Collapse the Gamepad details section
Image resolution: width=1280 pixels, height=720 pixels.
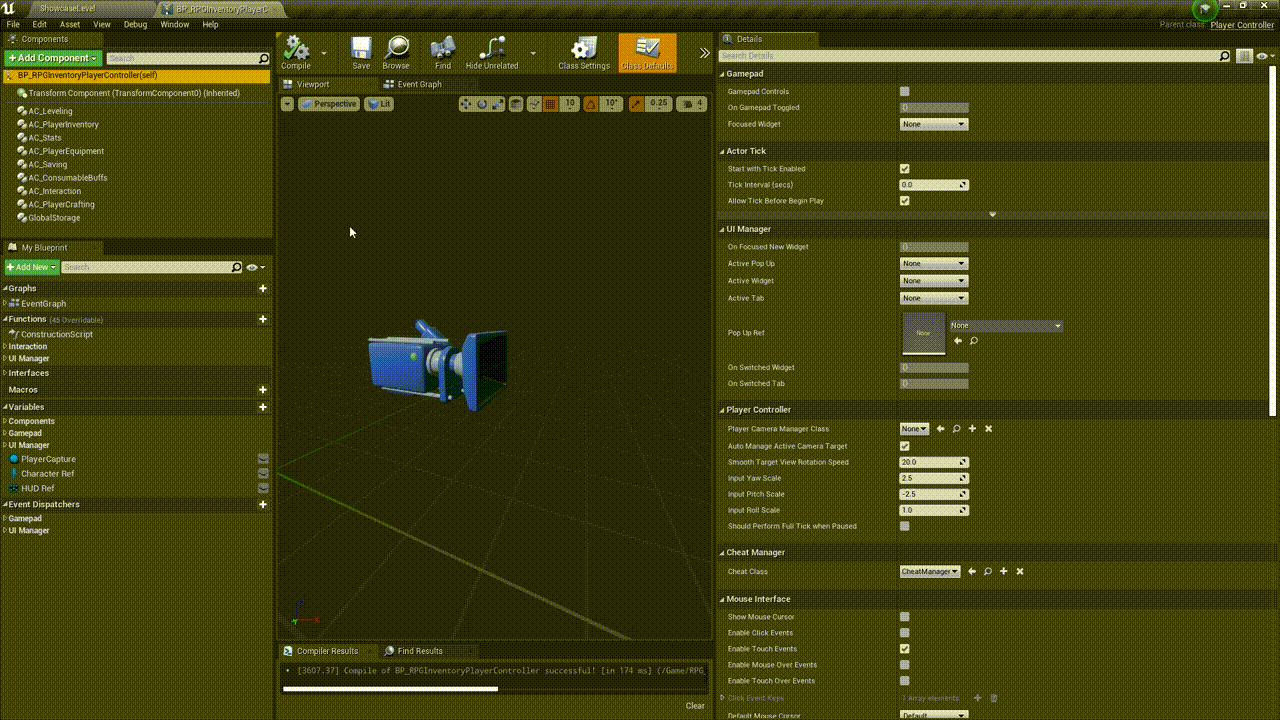(722, 74)
